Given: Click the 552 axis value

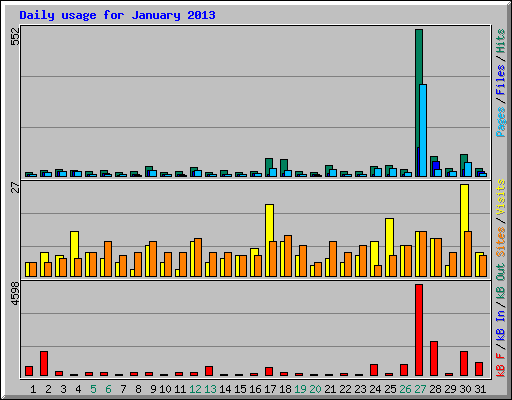Looking at the screenshot, I should (x=16, y=36).
